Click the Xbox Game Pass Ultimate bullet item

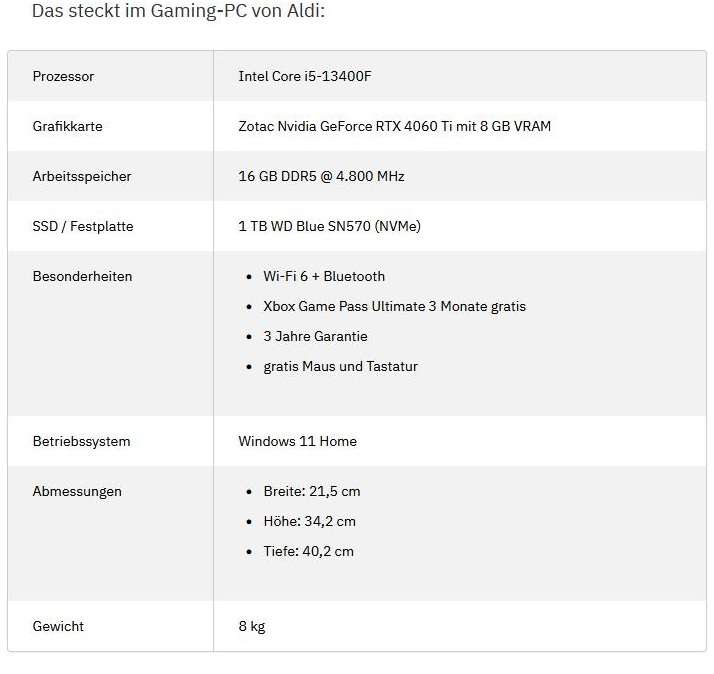pos(394,306)
